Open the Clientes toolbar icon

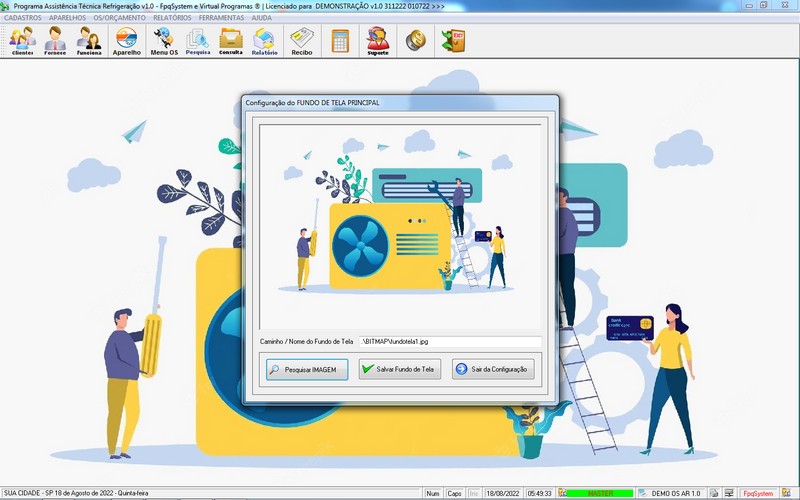(22, 41)
